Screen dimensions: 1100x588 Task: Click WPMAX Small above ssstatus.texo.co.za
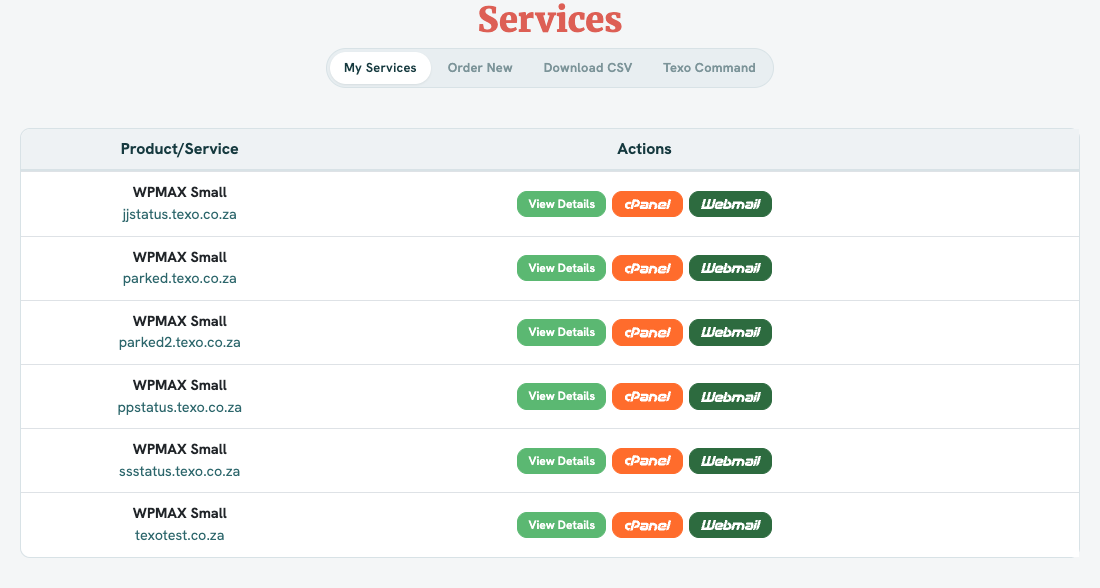pyautogui.click(x=180, y=449)
